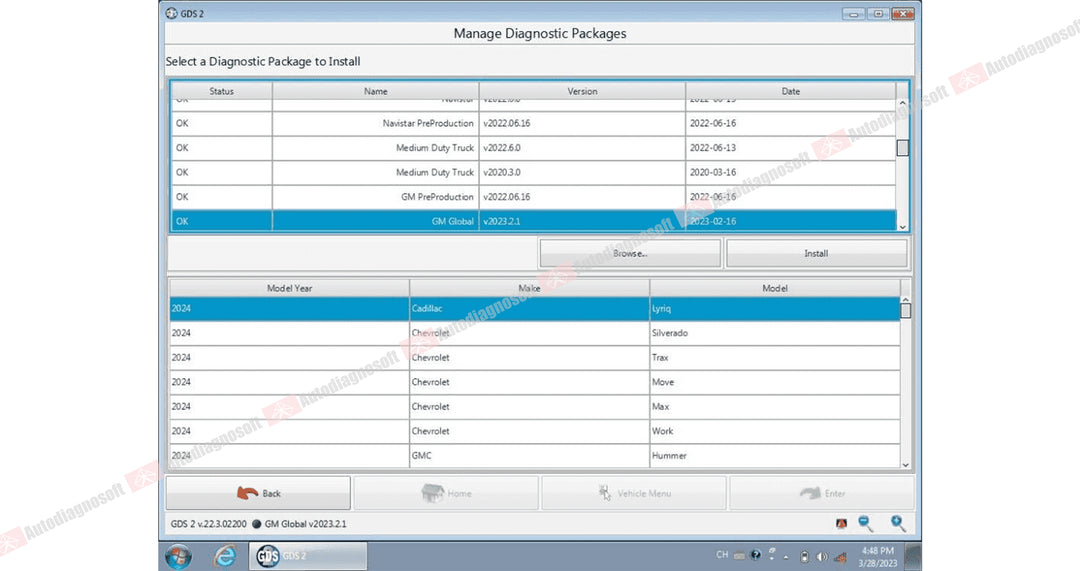Select the Max model row
The image size is (1080, 571).
[535, 406]
